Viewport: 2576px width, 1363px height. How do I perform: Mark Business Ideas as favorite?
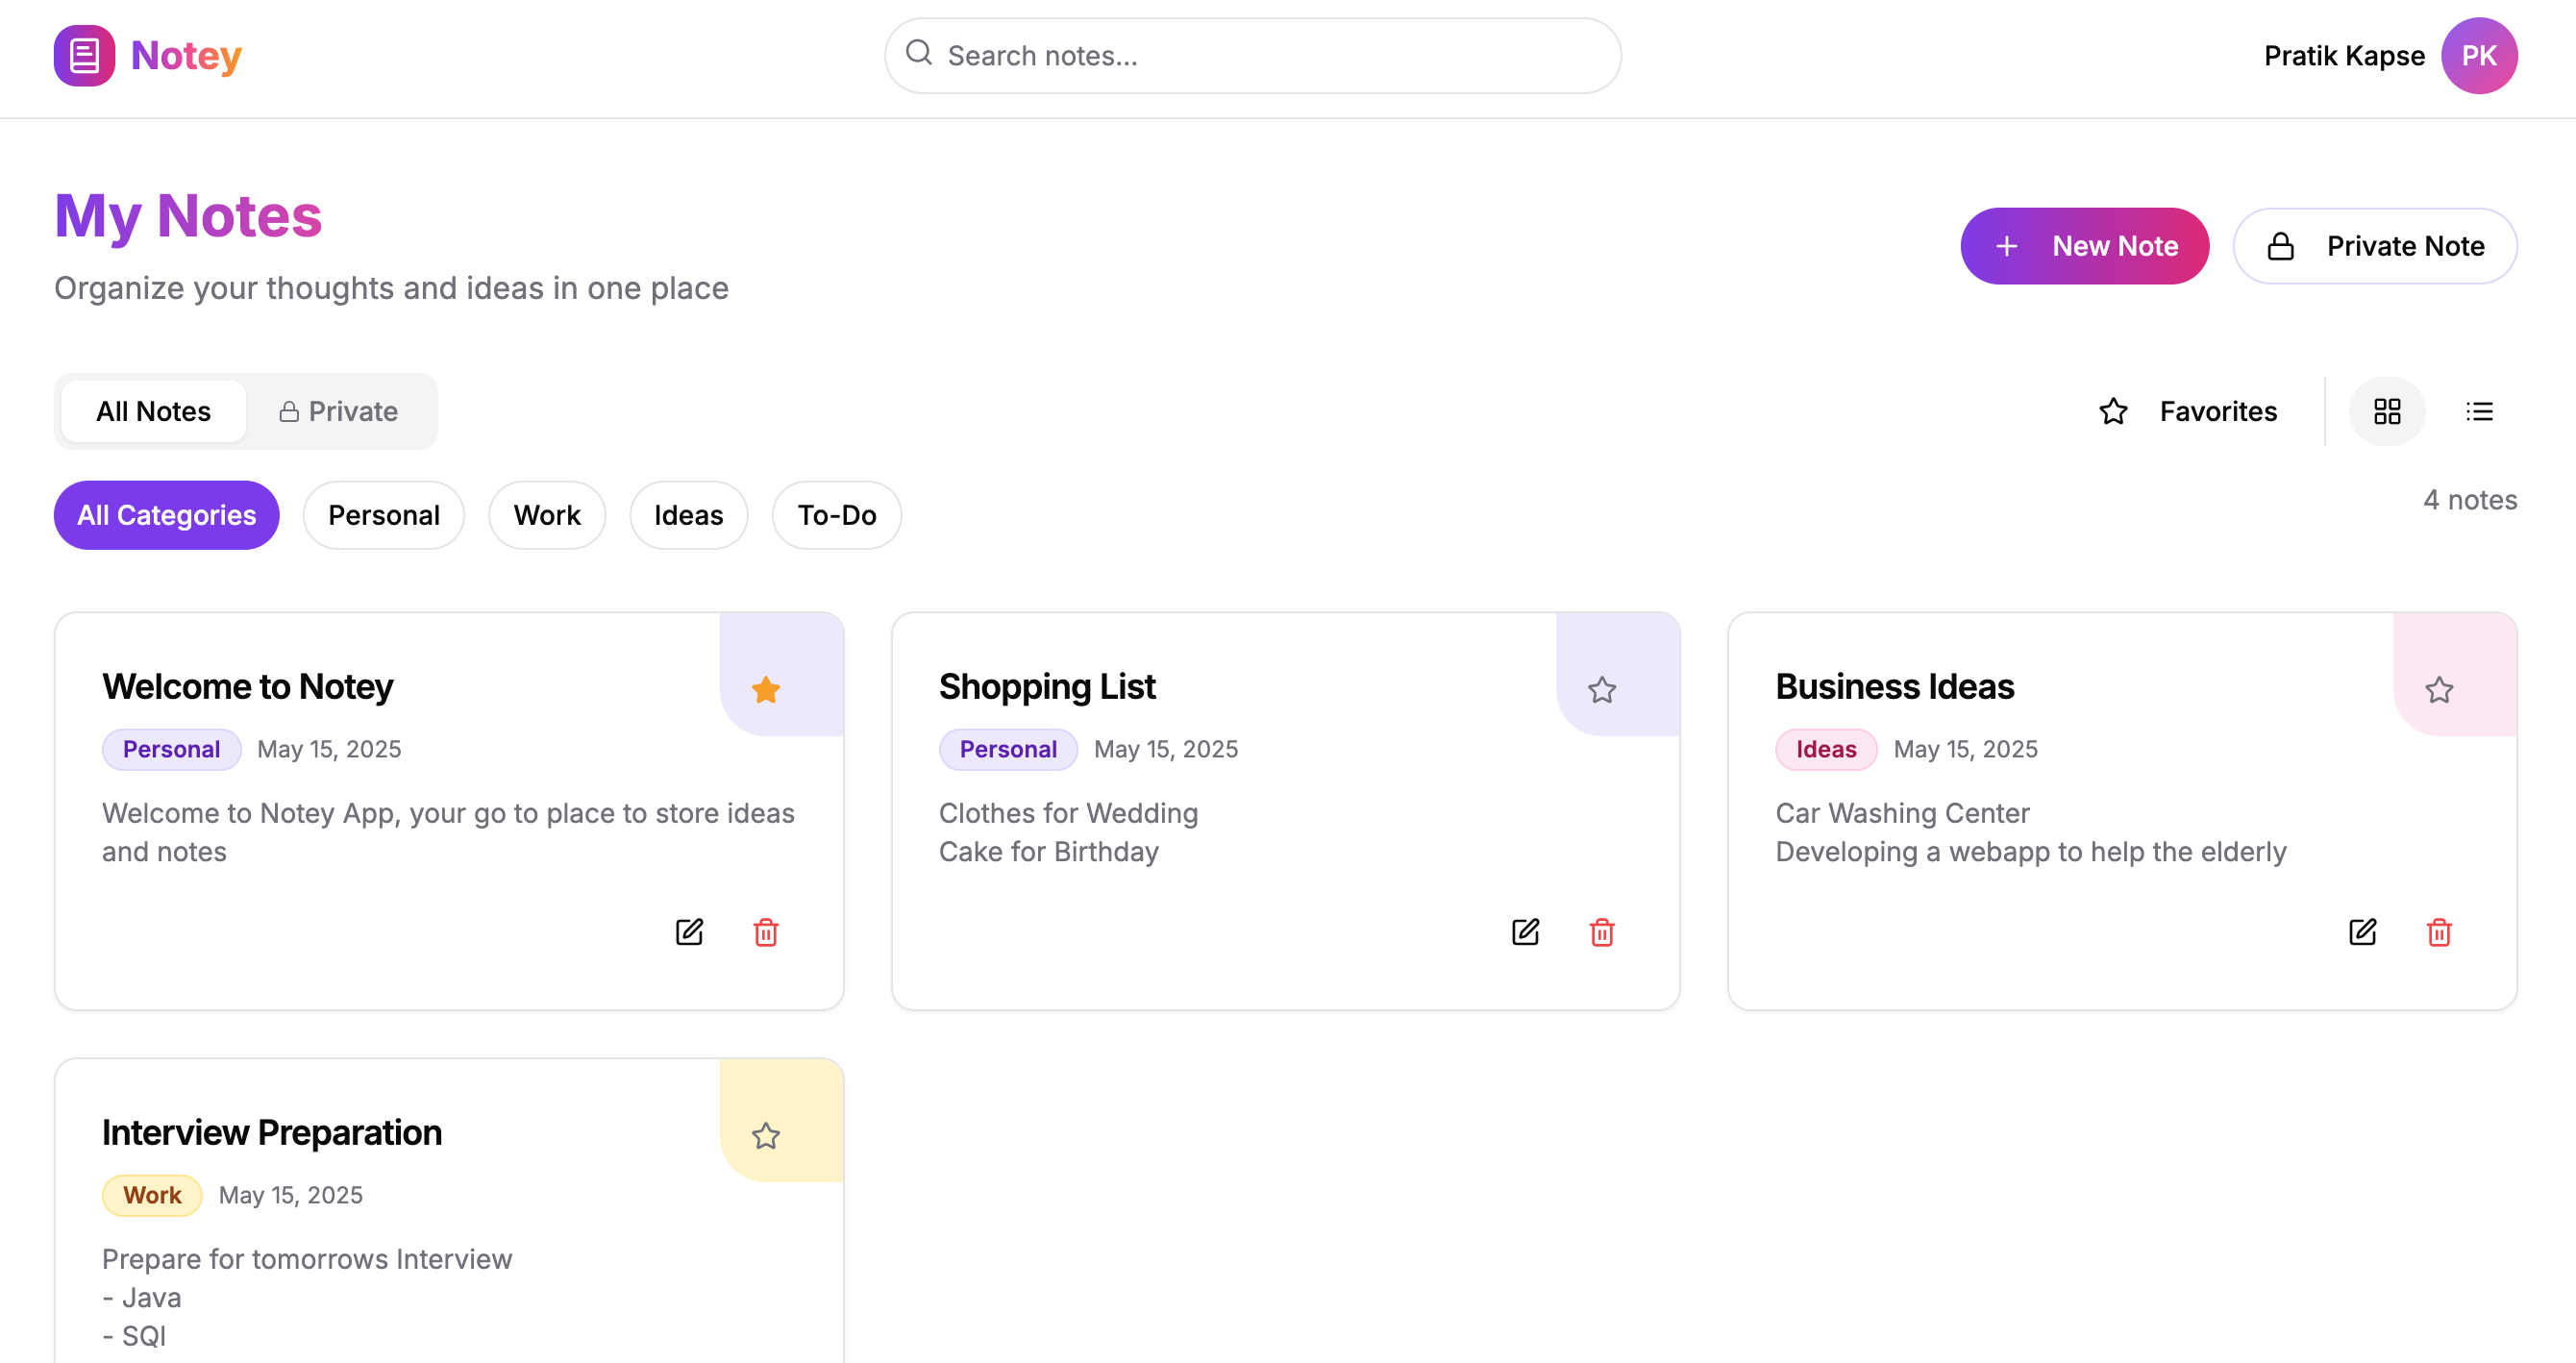(2439, 690)
